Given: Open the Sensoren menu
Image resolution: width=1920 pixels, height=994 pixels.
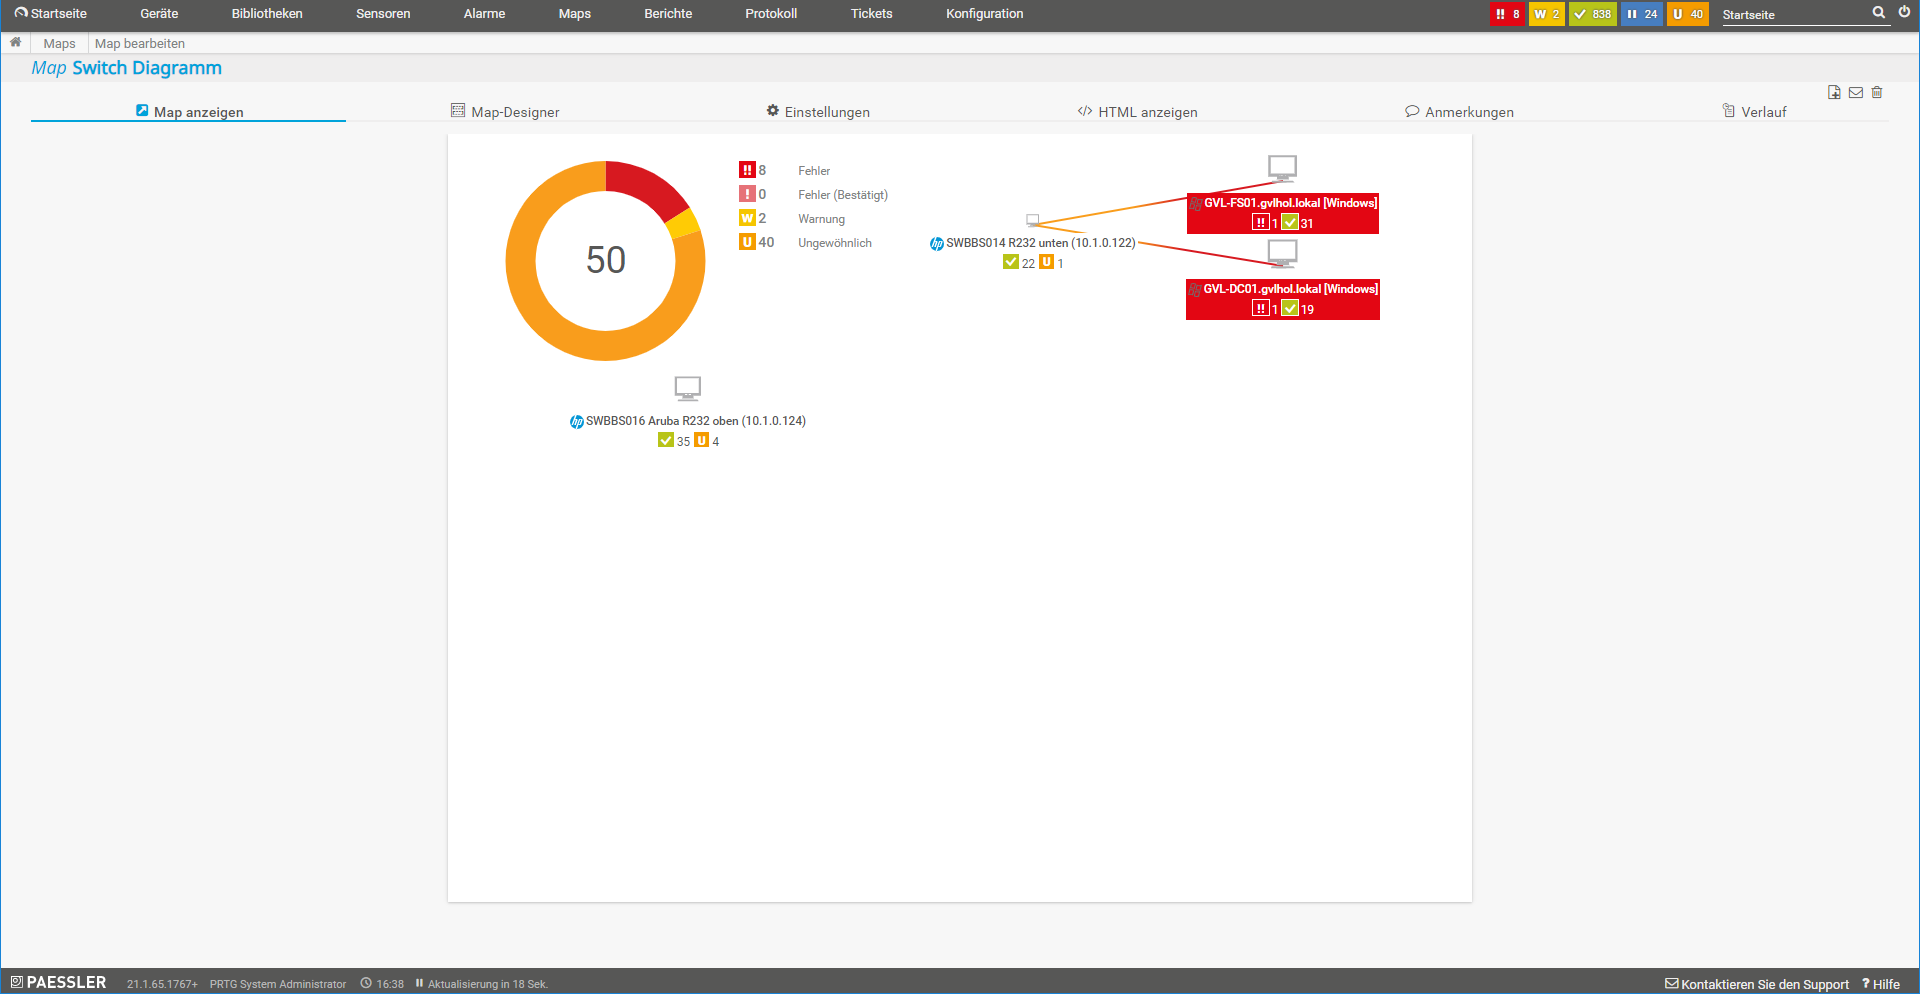Looking at the screenshot, I should 383,14.
